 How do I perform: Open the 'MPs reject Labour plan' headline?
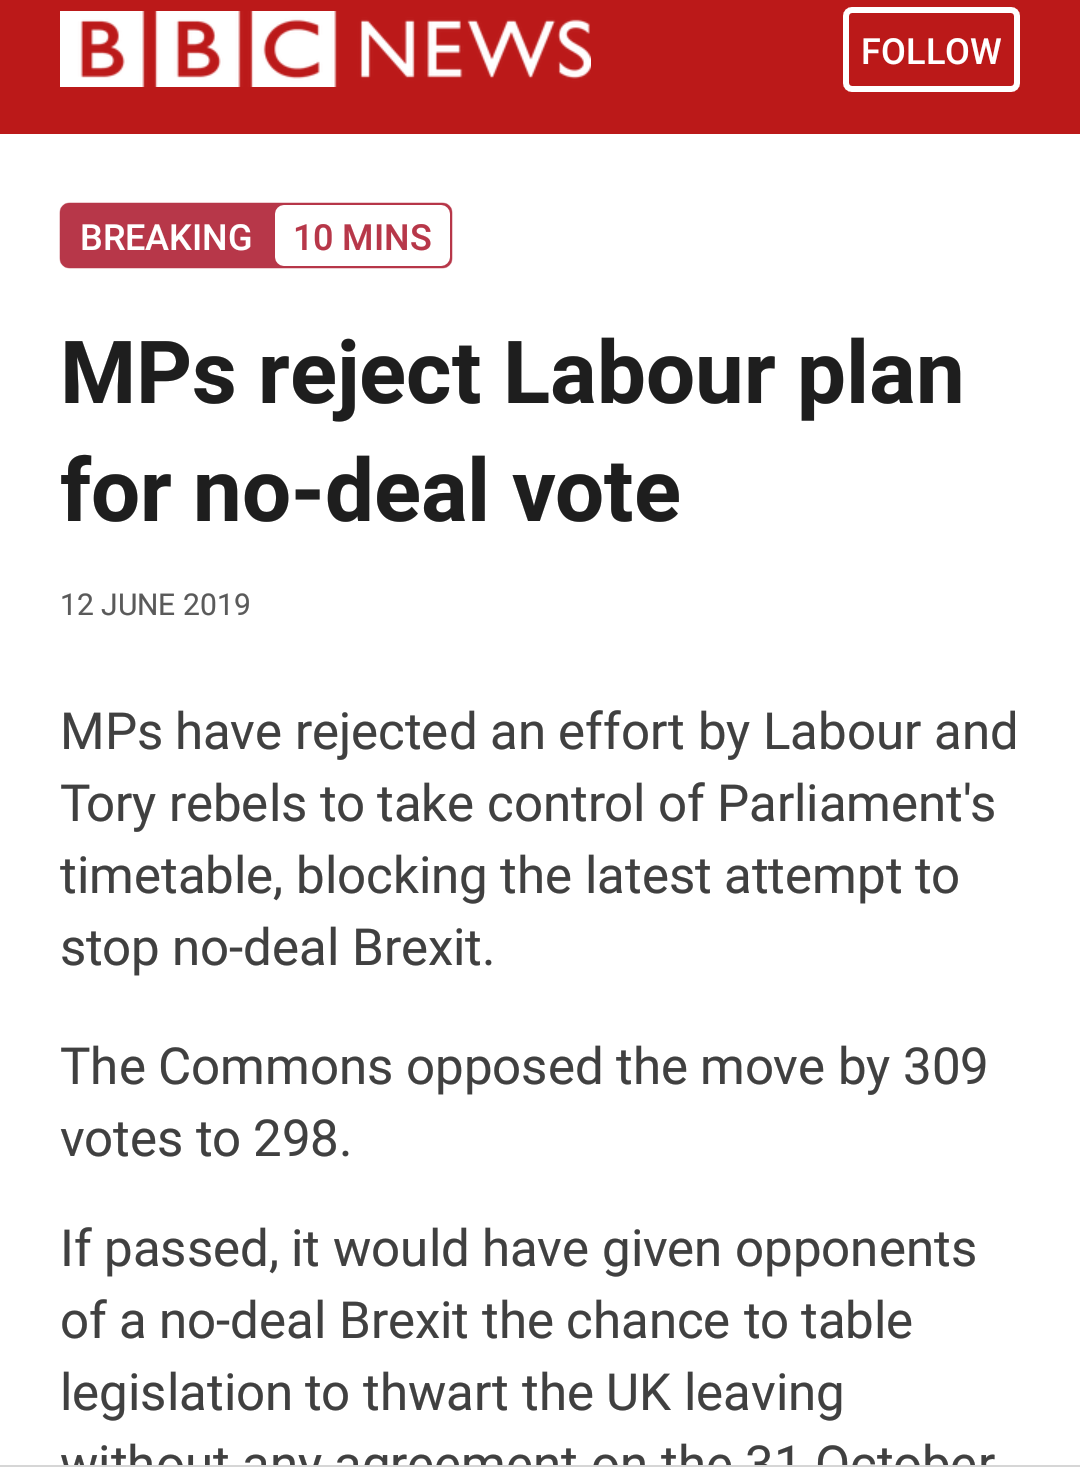coord(511,431)
